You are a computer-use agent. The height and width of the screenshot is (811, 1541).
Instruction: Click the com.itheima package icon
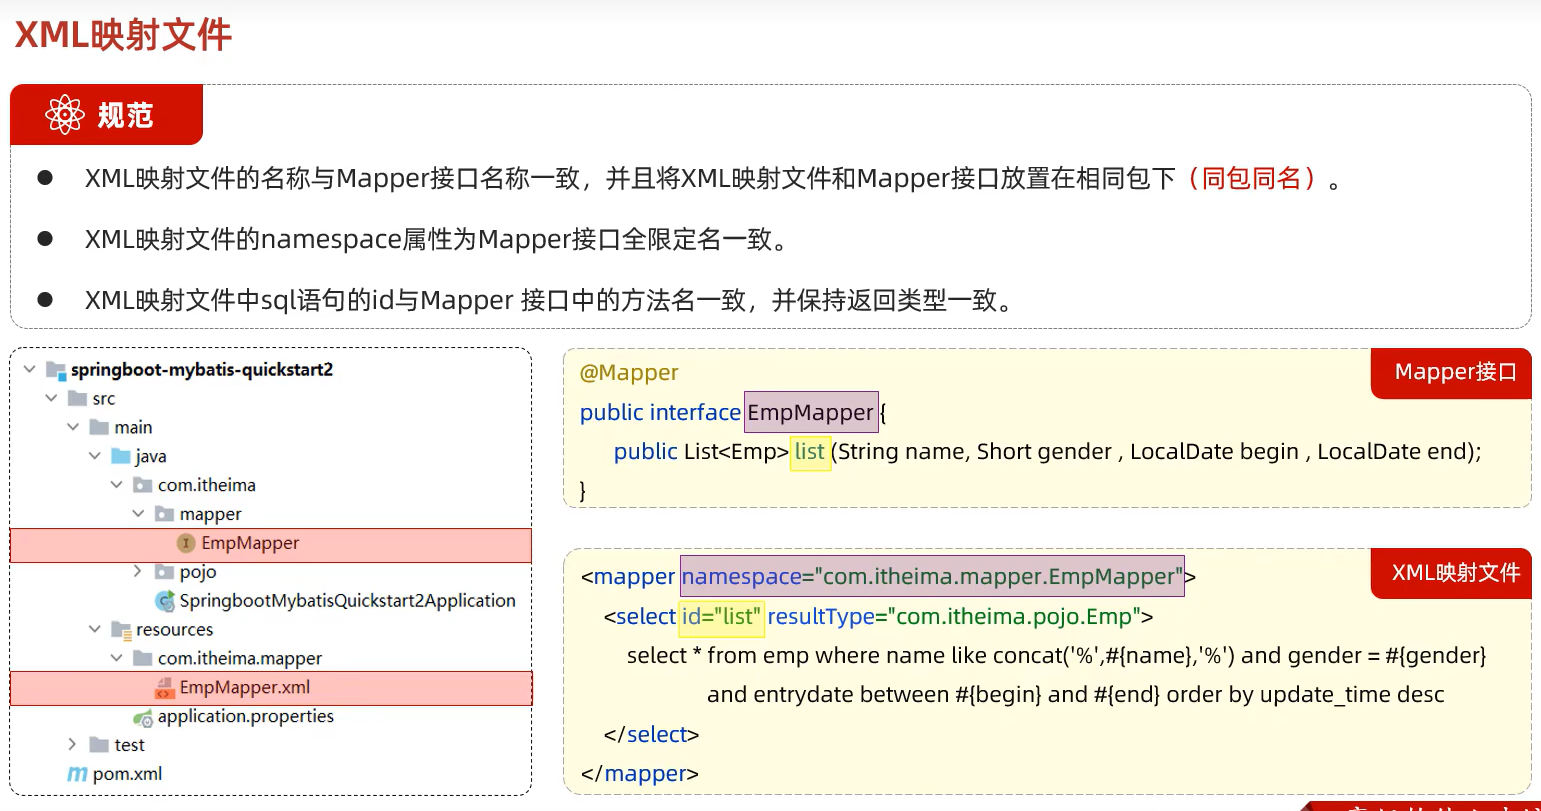click(143, 486)
